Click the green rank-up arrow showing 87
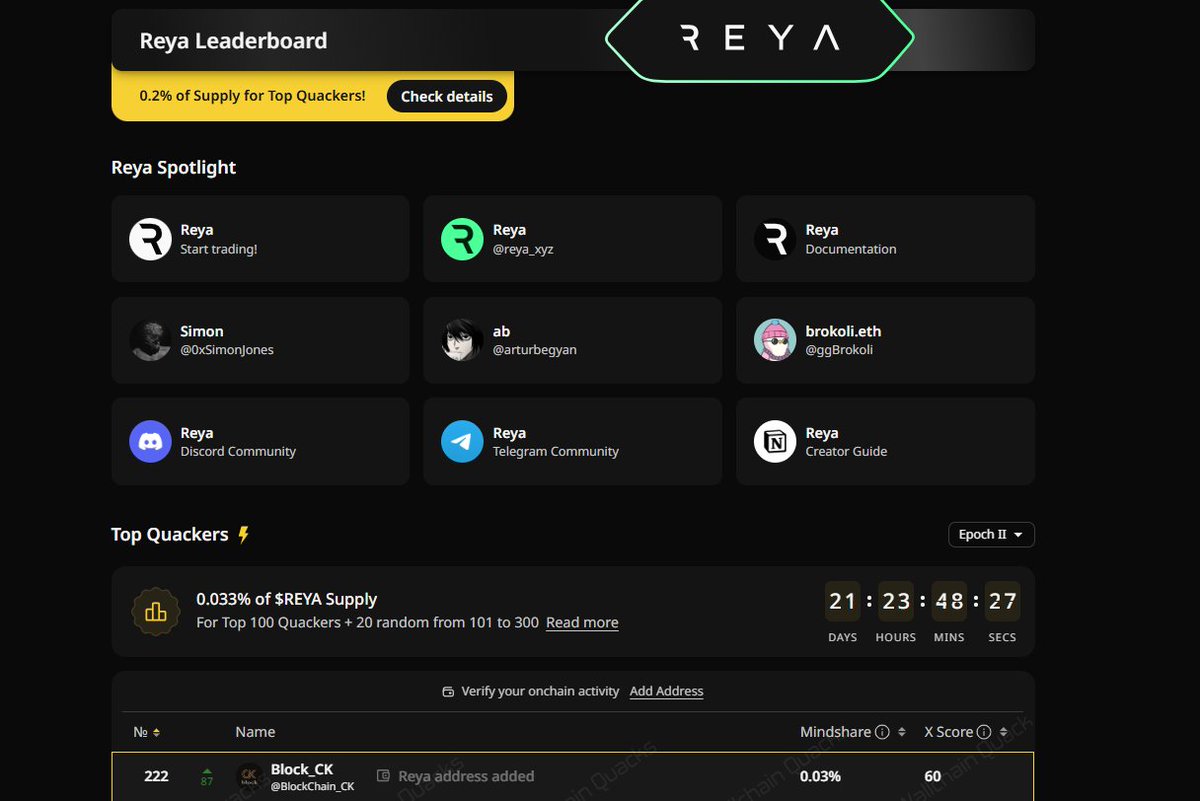Screen dimensions: 1200x801 207,776
